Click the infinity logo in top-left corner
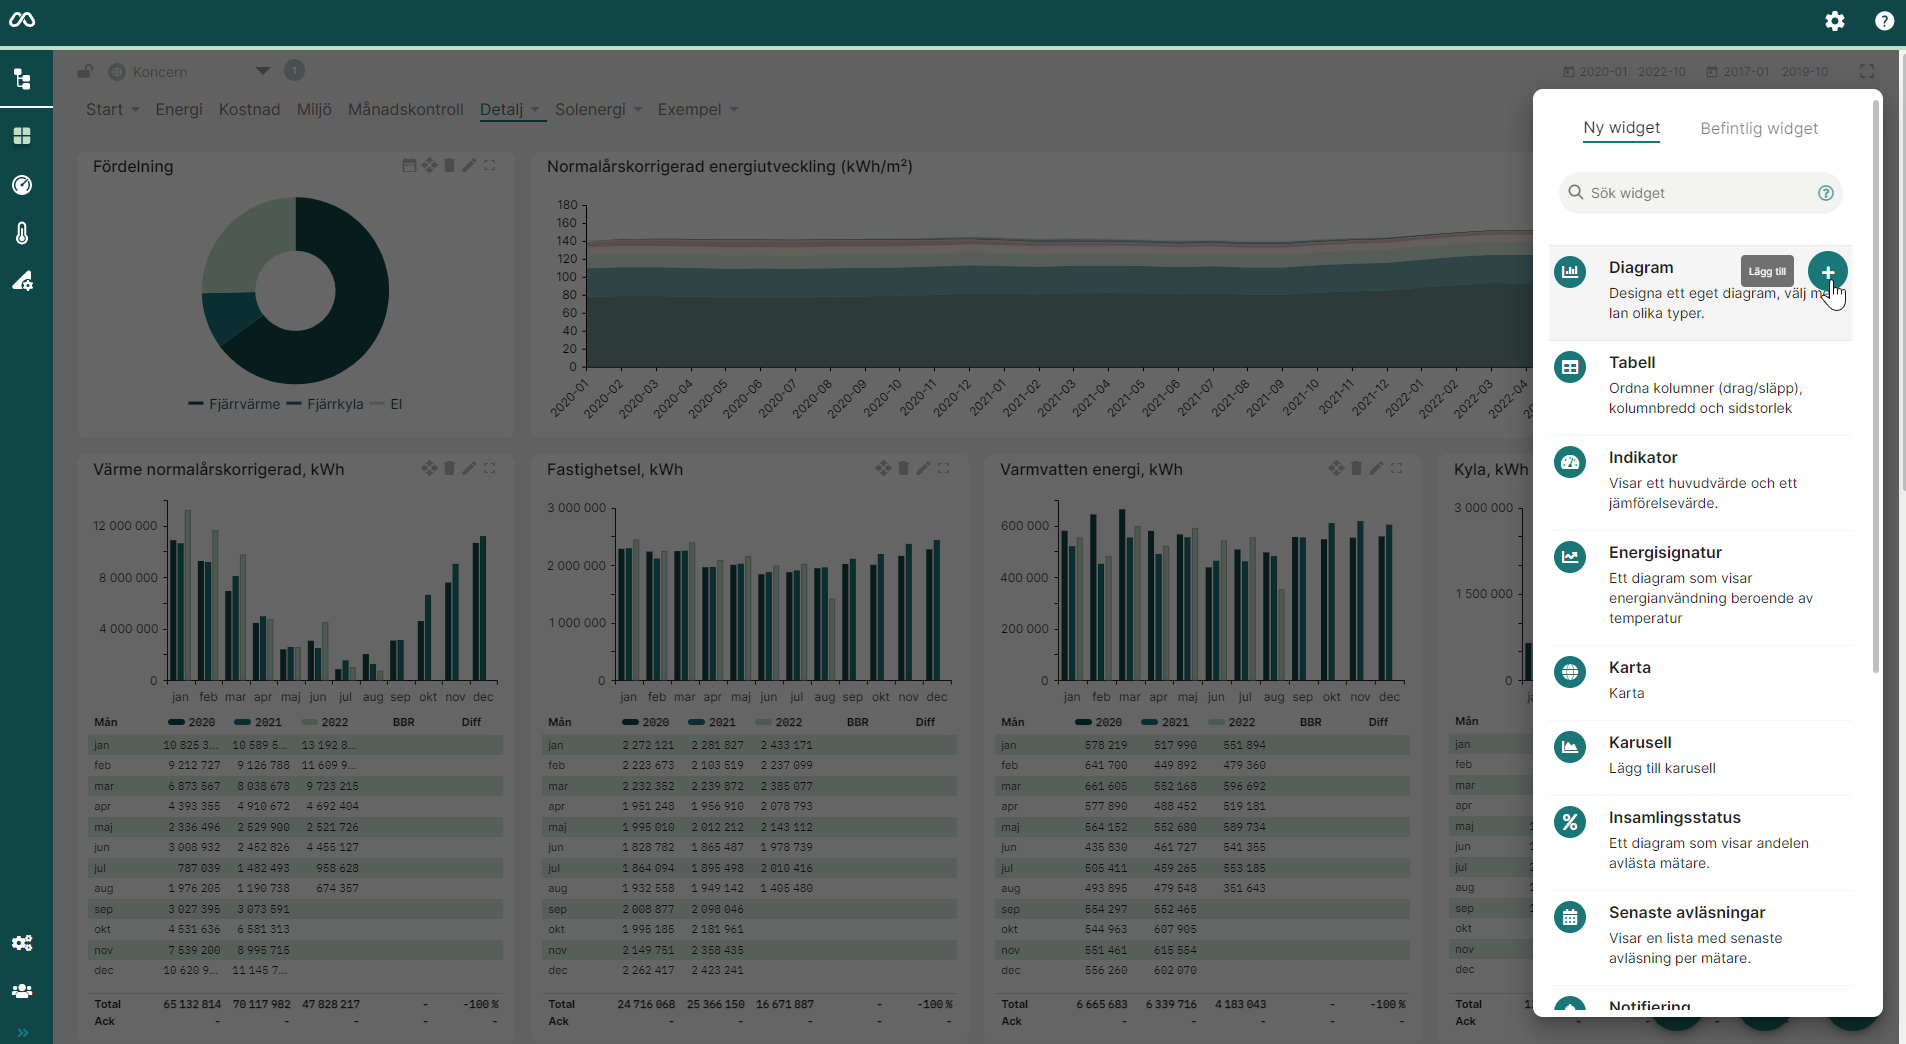Image resolution: width=1906 pixels, height=1044 pixels. (22, 20)
